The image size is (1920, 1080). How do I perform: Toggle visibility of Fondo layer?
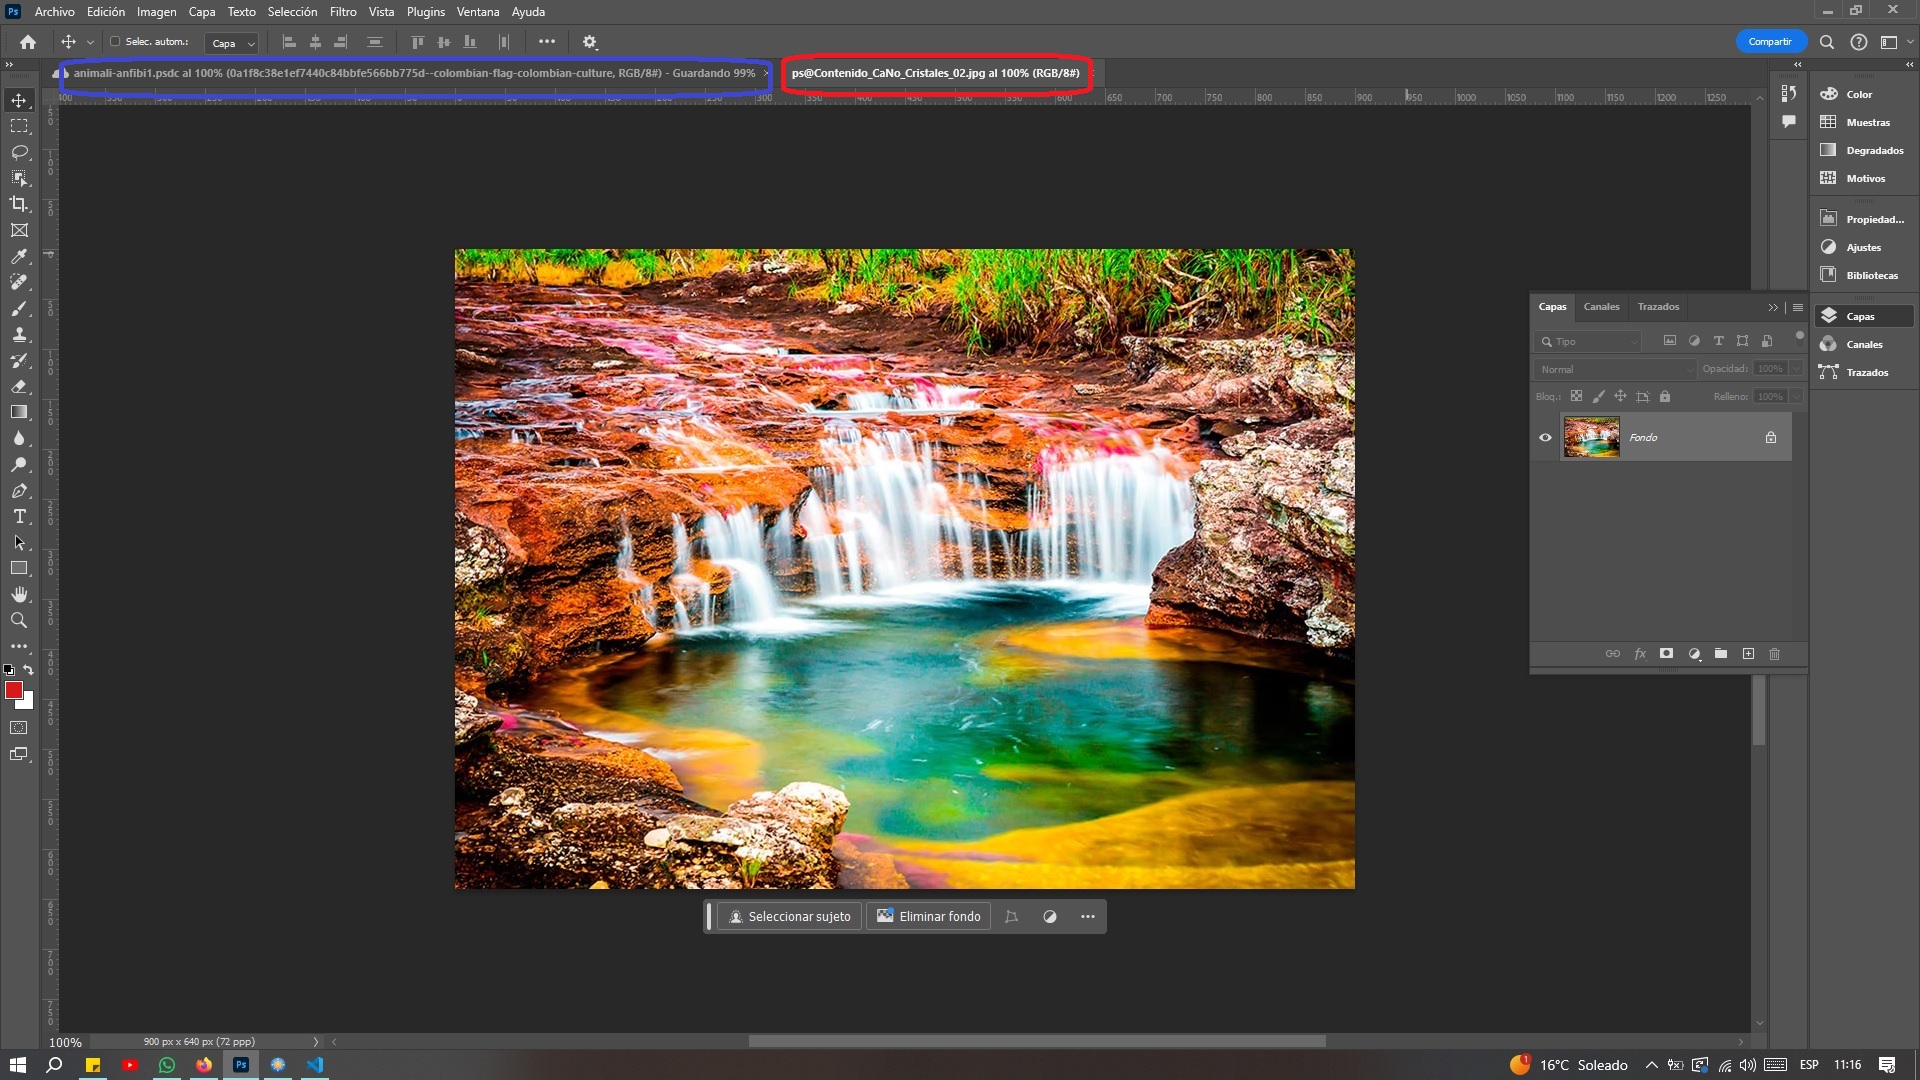[x=1545, y=436]
